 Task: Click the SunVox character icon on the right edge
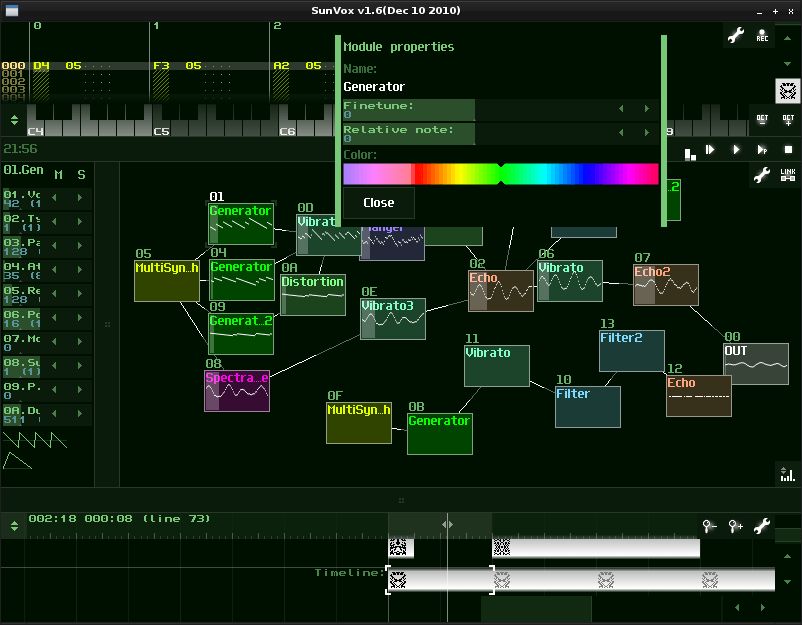point(788,90)
